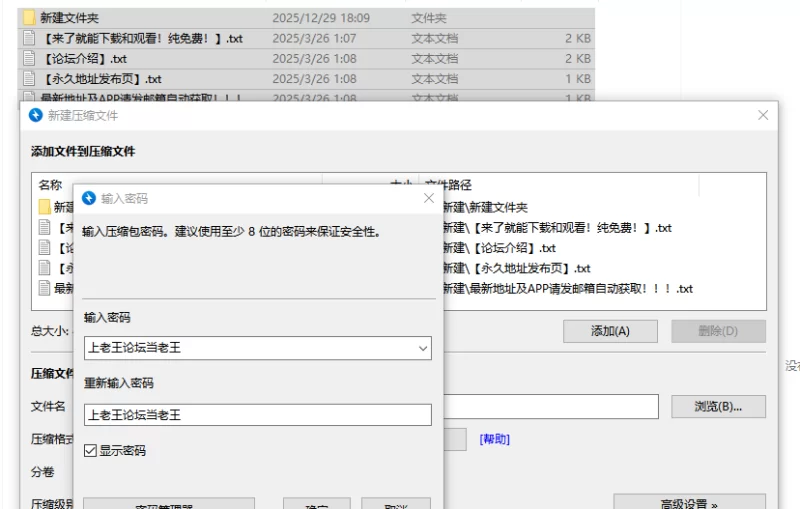
Task: Open the [帮助] link
Action: tap(494, 439)
